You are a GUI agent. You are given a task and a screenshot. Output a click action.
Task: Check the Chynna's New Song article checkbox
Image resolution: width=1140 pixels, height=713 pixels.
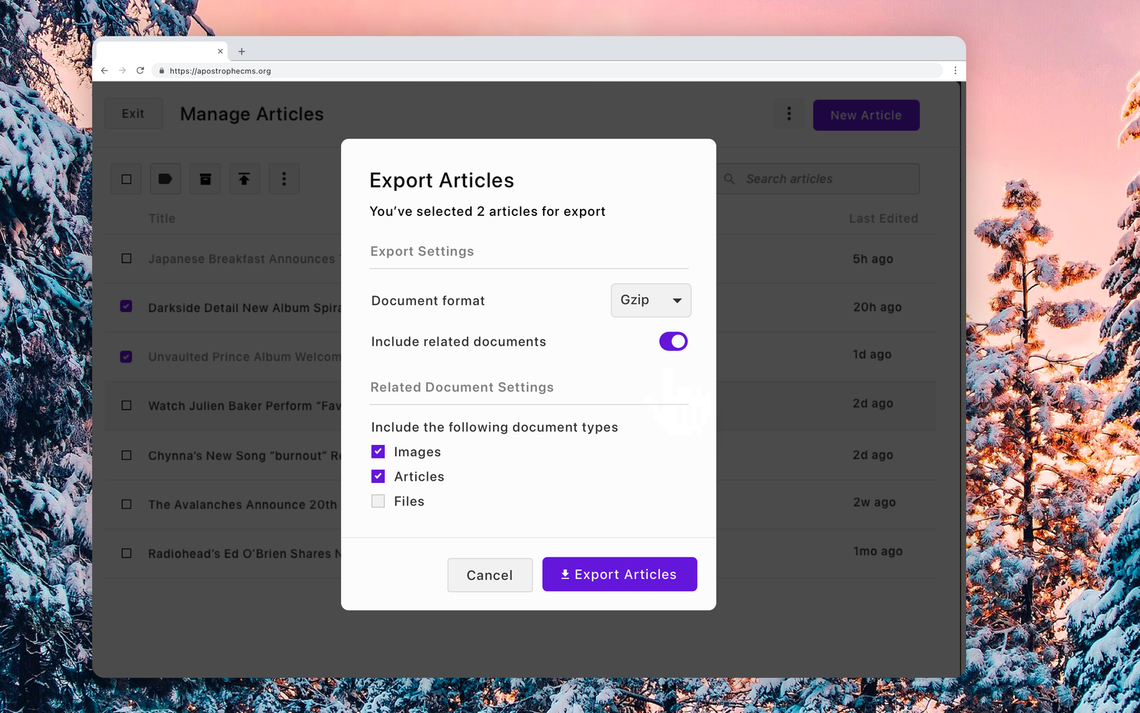click(x=127, y=455)
